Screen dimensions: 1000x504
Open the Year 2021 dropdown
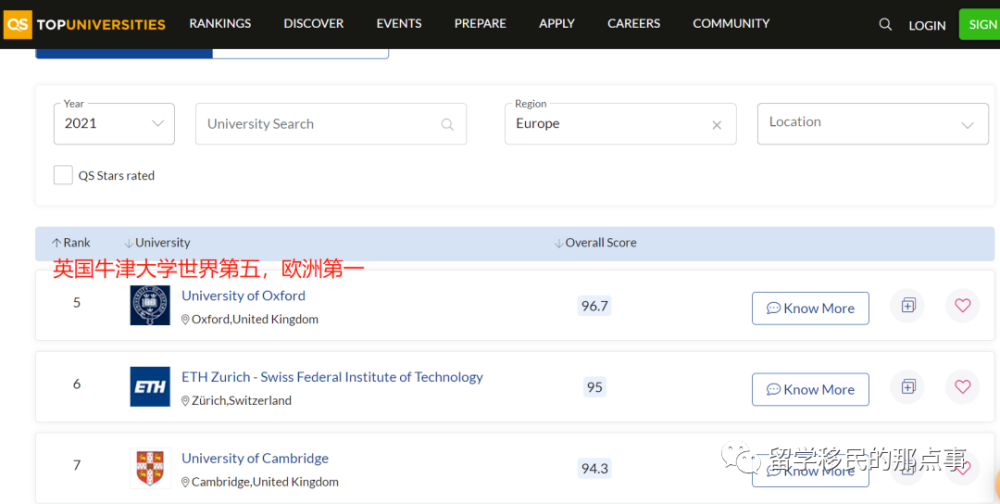pyautogui.click(x=114, y=124)
